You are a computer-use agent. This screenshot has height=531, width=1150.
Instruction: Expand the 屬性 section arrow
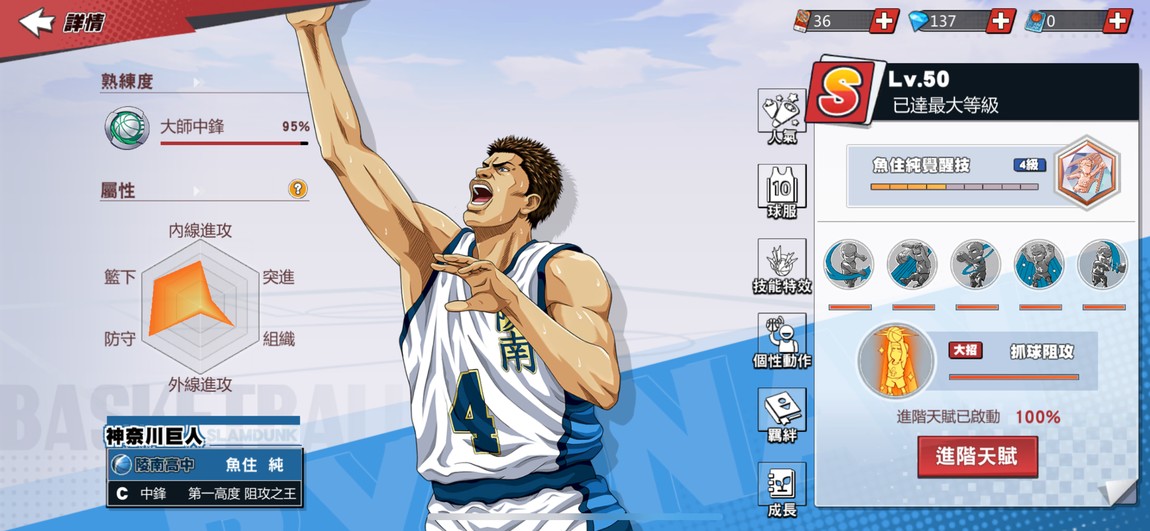pos(196,190)
